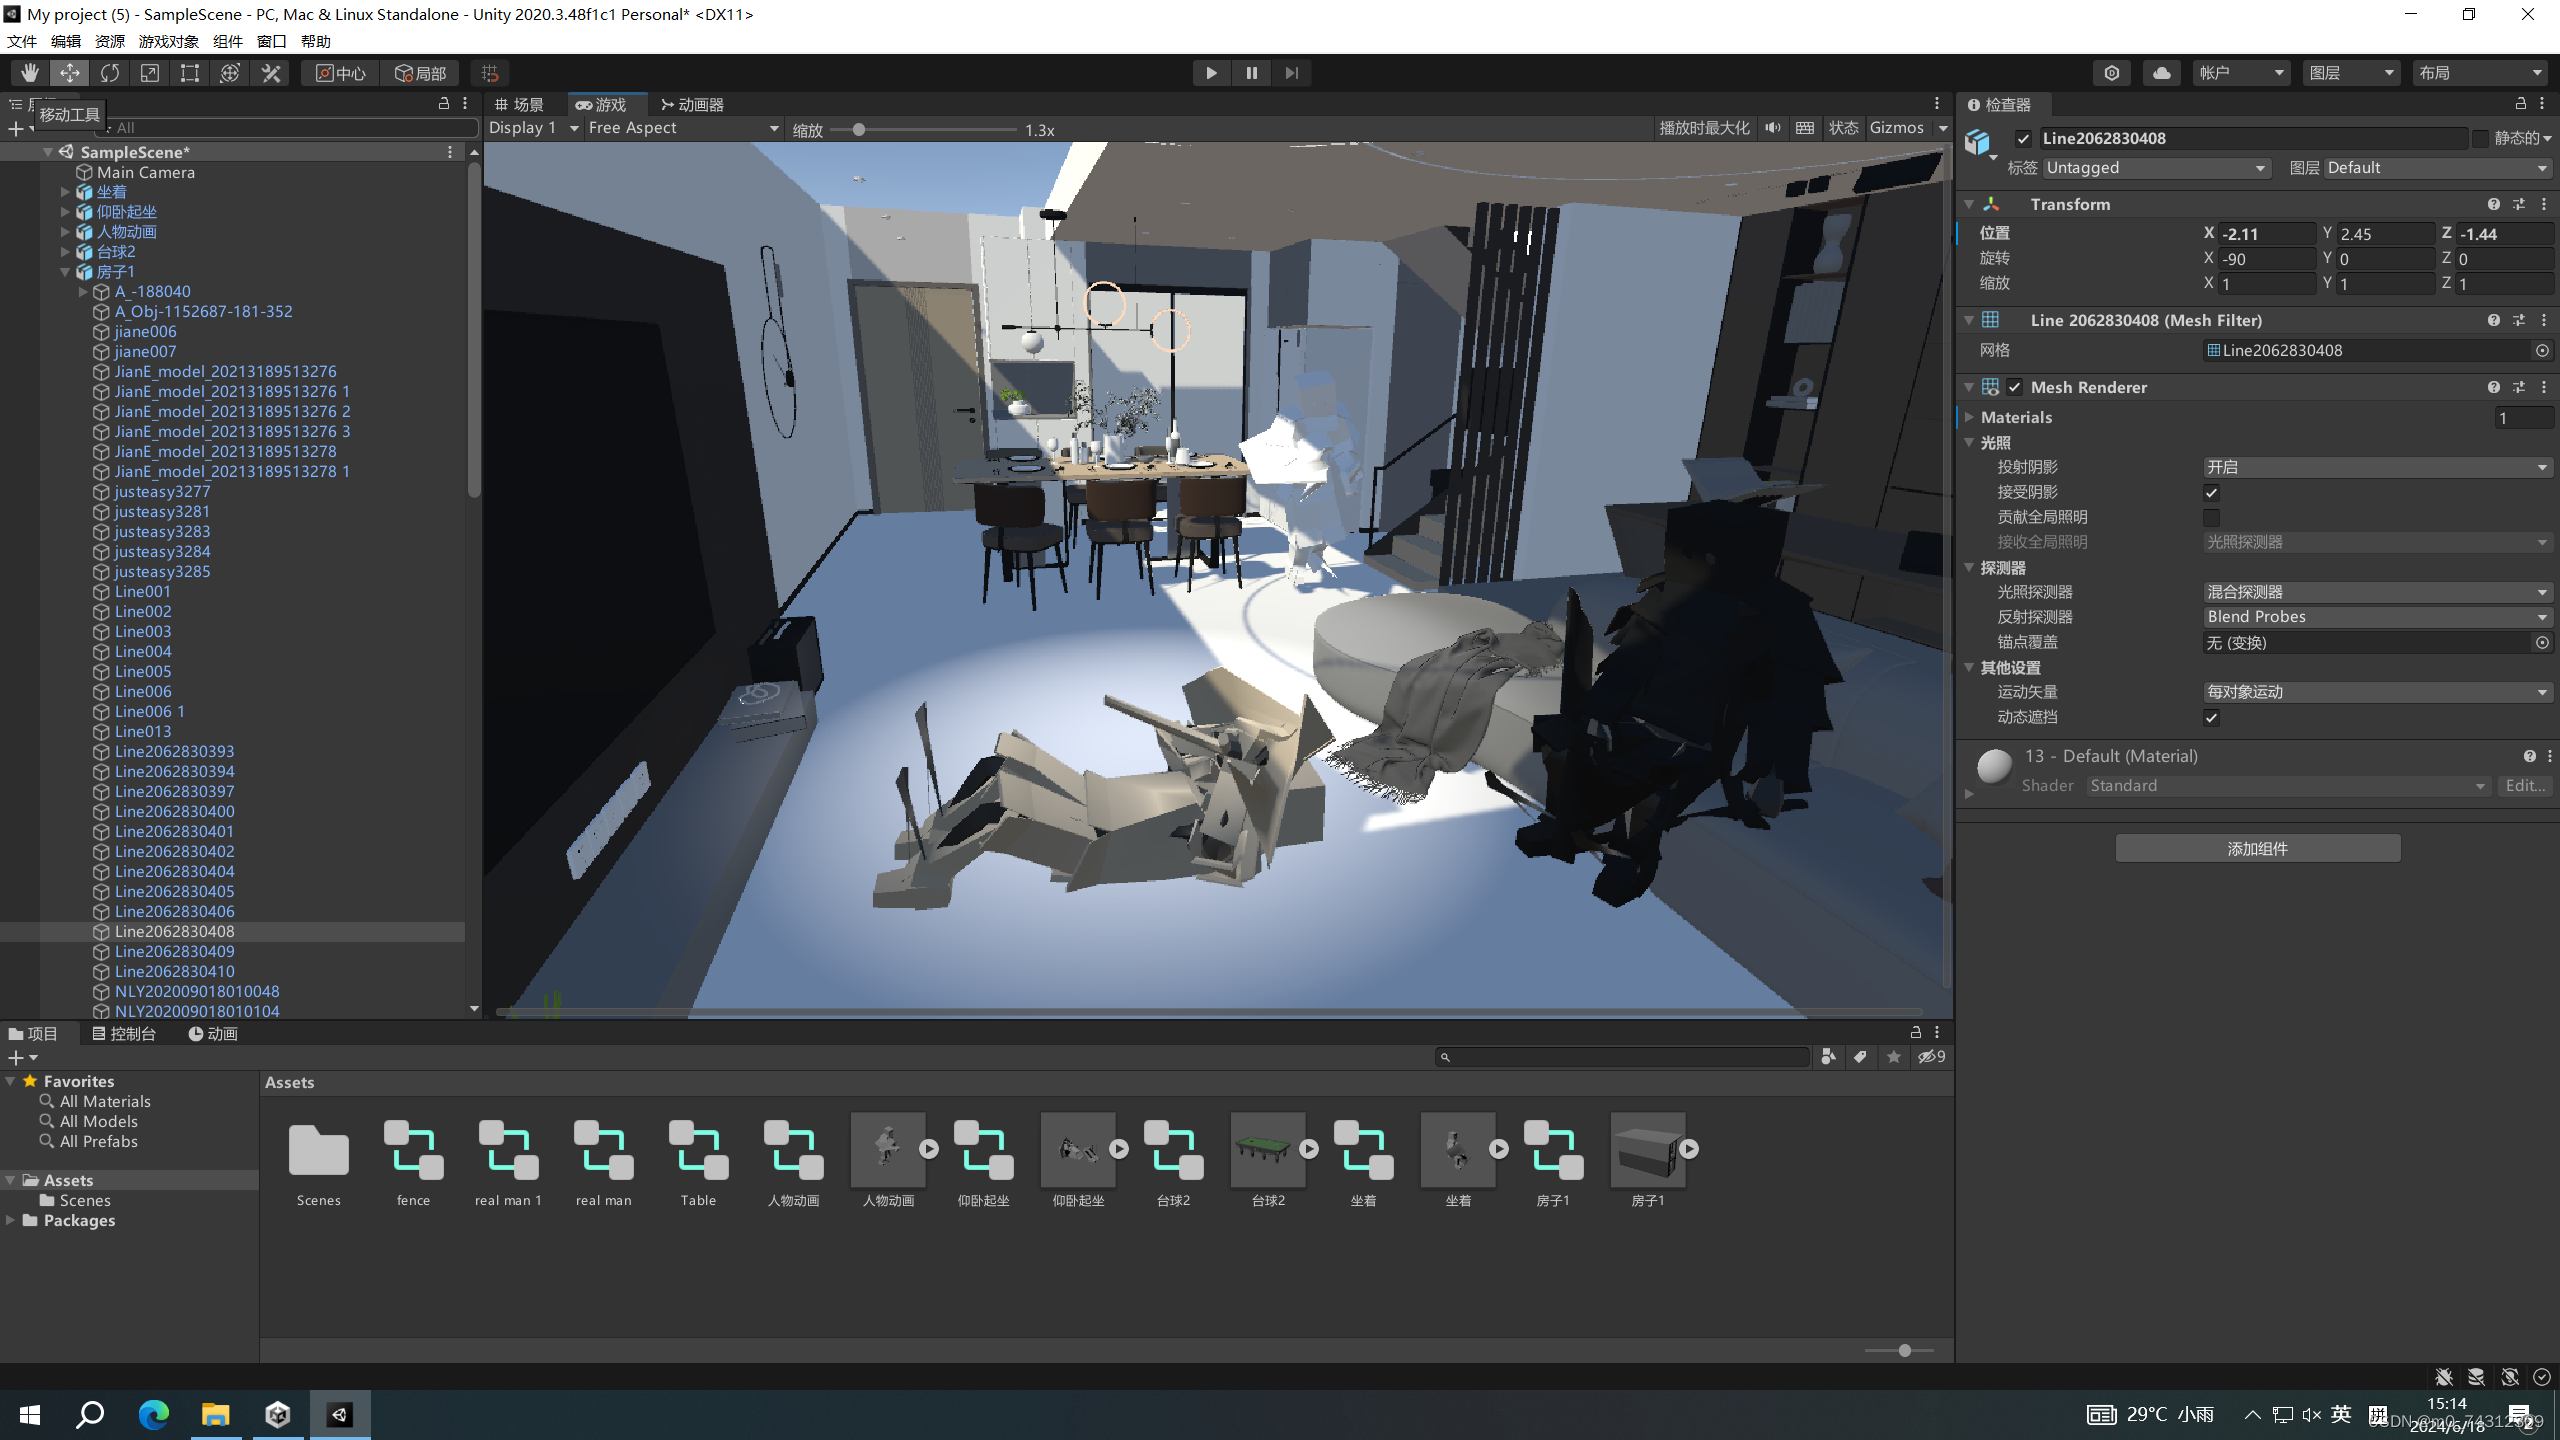
Task: Select the Scale tool icon
Action: tap(150, 73)
